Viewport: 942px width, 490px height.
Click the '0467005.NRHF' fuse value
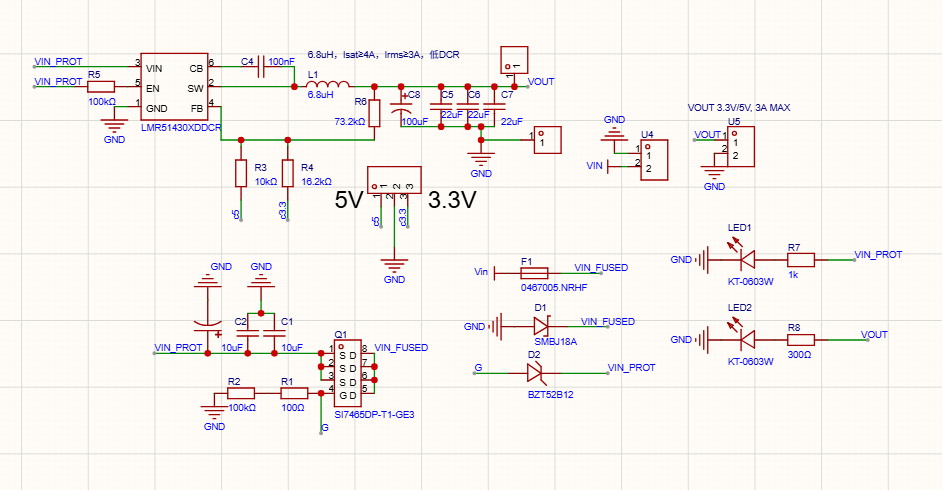click(554, 288)
